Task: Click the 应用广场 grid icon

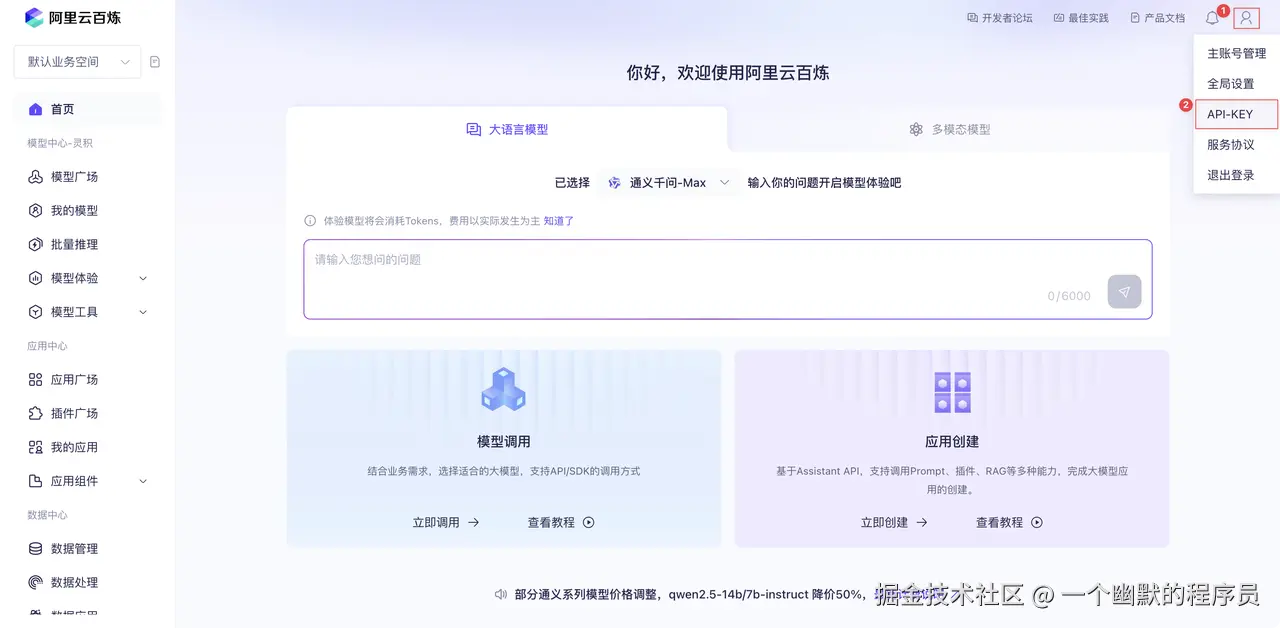Action: pos(35,380)
